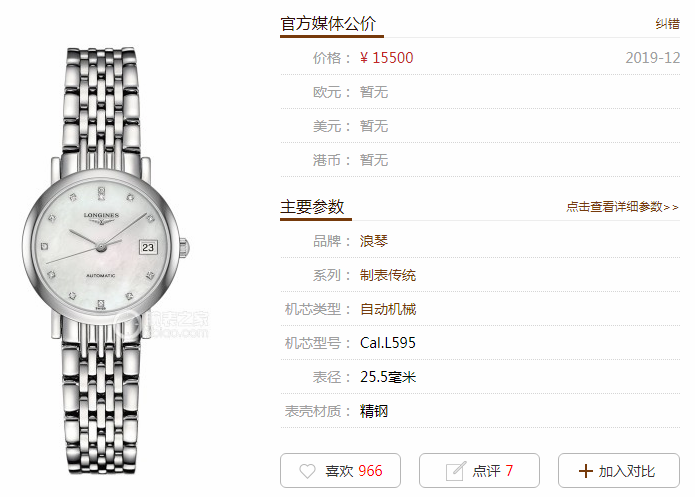Viewport: 695px width, 497px height.
Task: Click the 纠错 correction link
Action: (668, 23)
